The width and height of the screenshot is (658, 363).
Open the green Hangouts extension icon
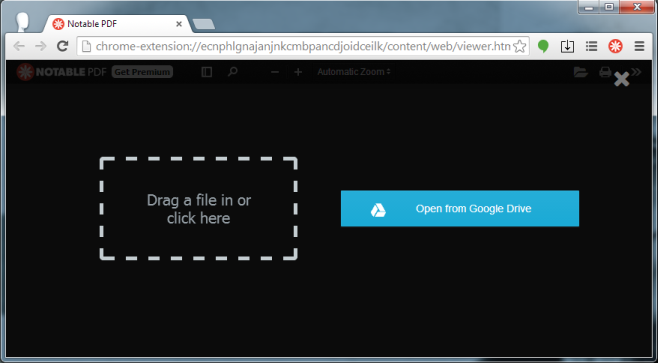543,46
